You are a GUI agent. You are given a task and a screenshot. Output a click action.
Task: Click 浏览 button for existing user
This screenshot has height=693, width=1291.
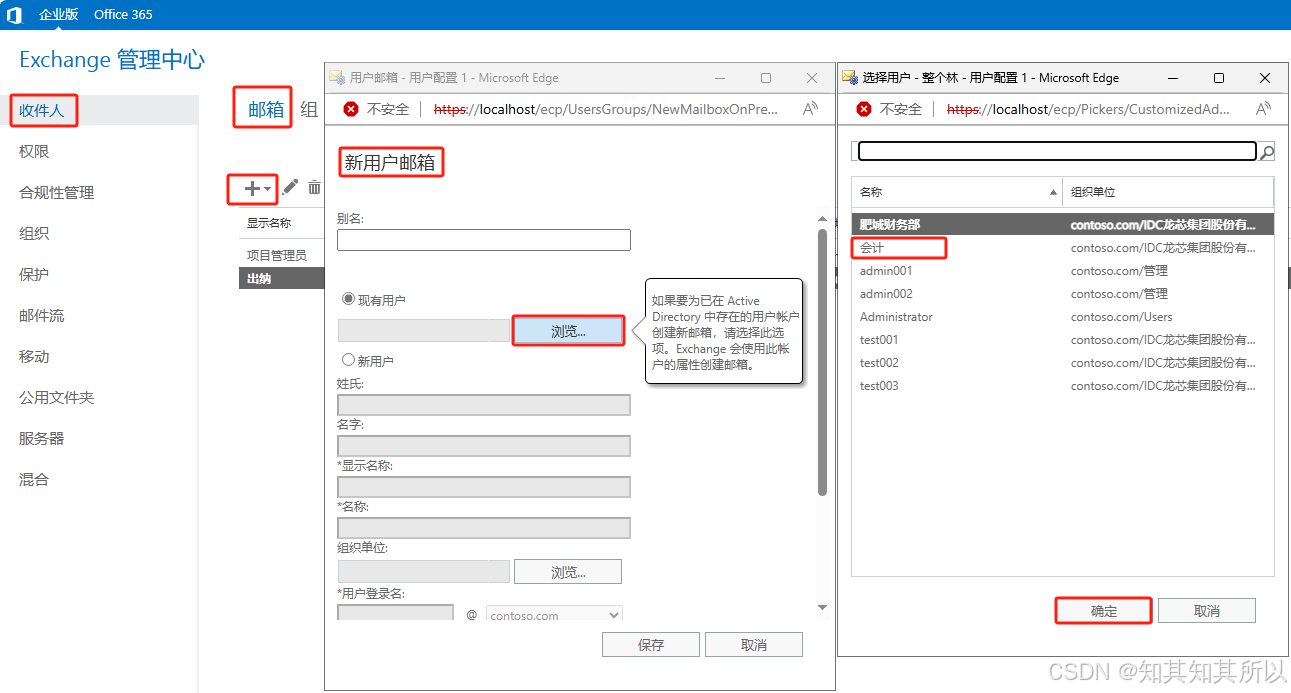tap(568, 331)
